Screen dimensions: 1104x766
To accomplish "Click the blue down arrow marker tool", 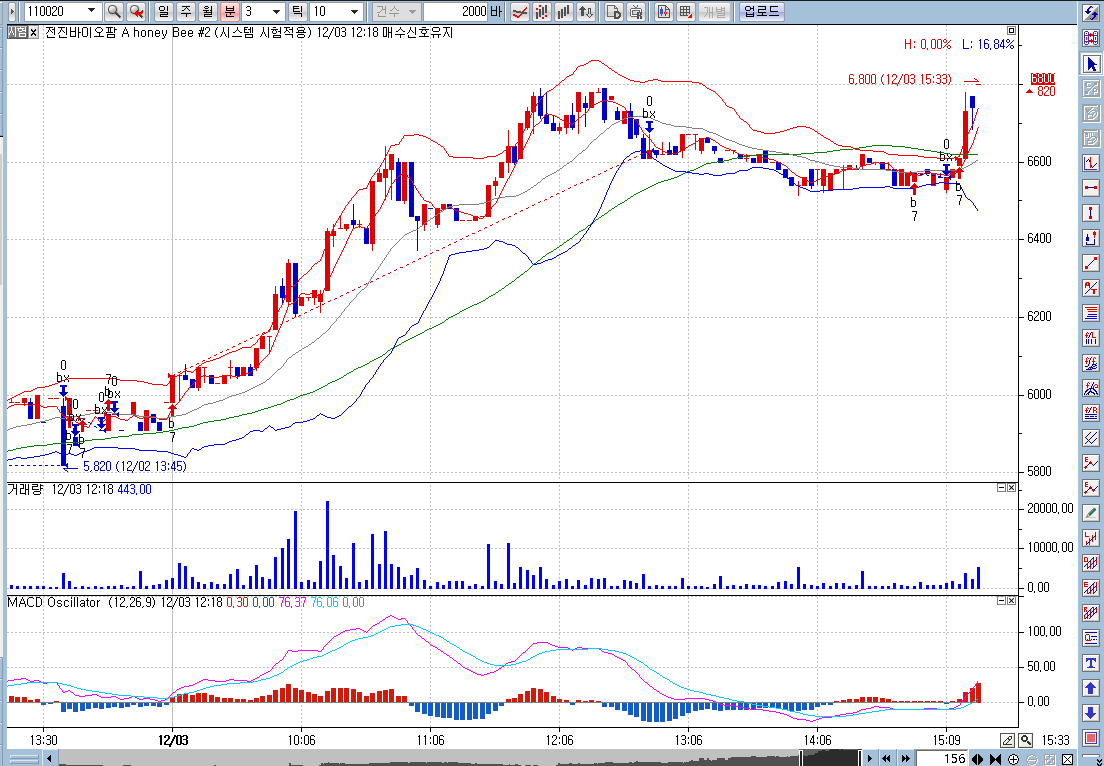I will coord(1091,713).
